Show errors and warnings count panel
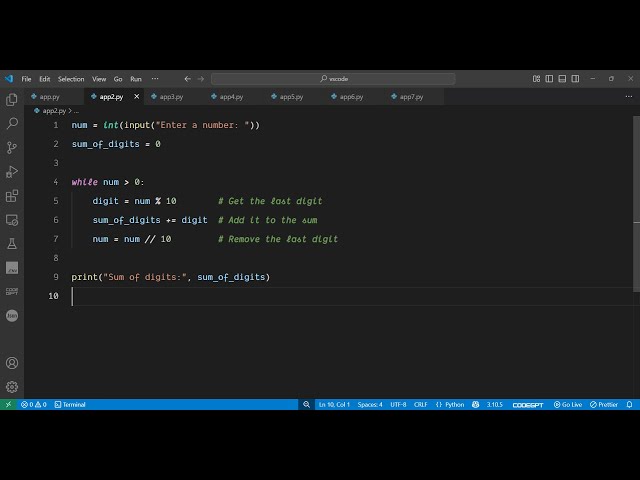Image resolution: width=640 pixels, height=480 pixels. tap(33, 404)
